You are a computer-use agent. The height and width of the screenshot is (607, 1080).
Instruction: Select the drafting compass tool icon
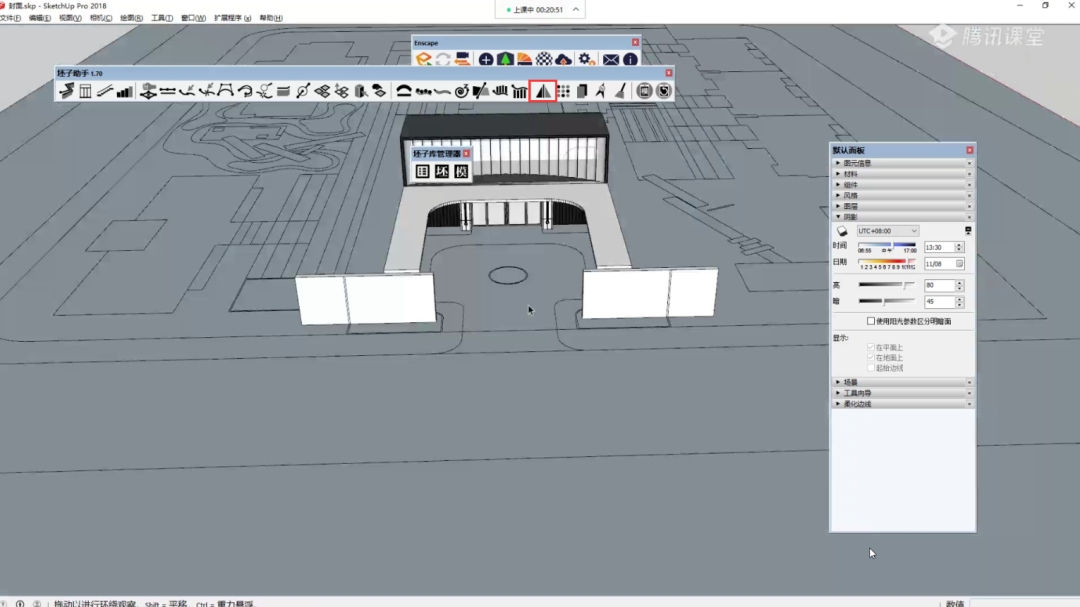601,91
